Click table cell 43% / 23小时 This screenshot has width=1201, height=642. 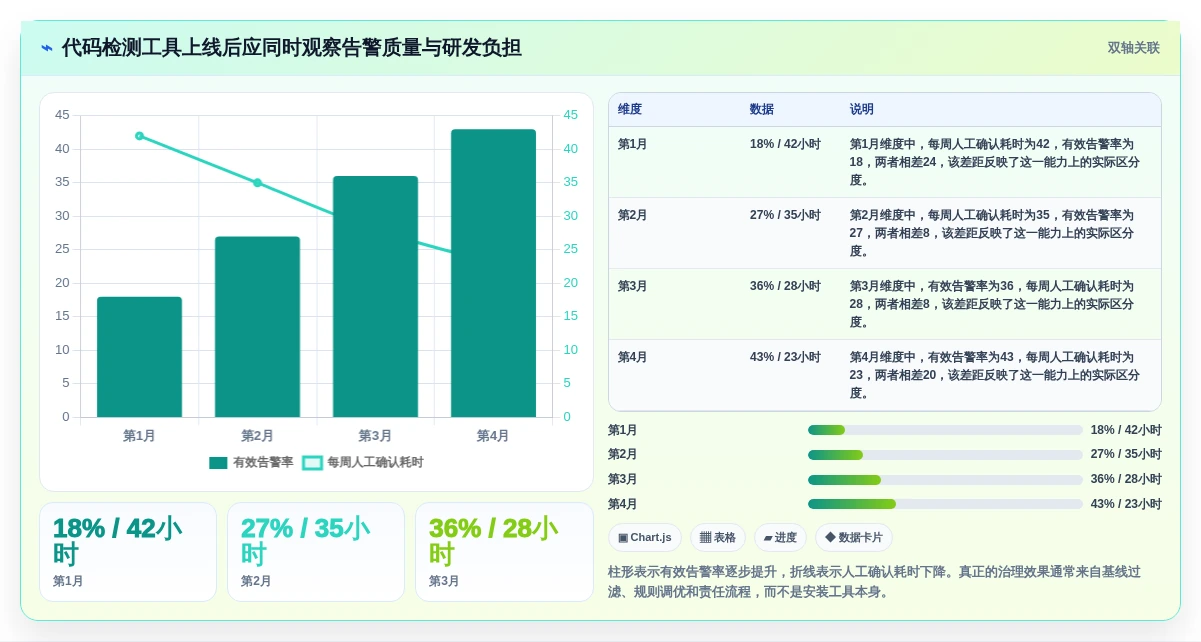[x=785, y=357]
